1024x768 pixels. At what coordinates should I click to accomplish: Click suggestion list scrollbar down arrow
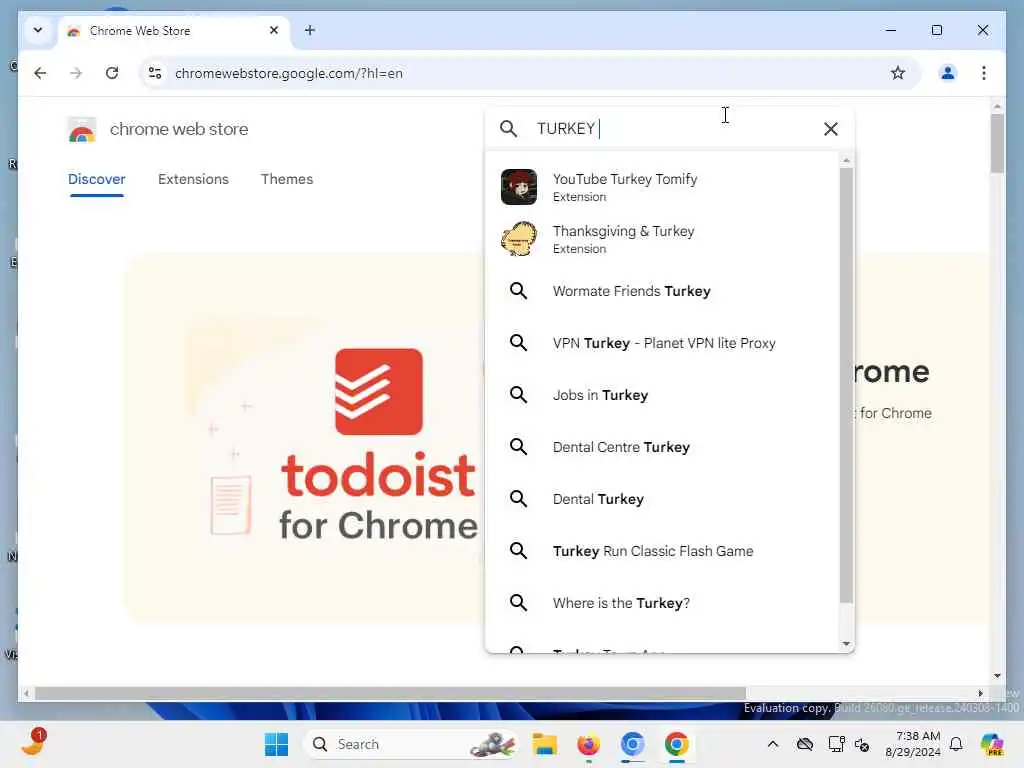[x=846, y=644]
